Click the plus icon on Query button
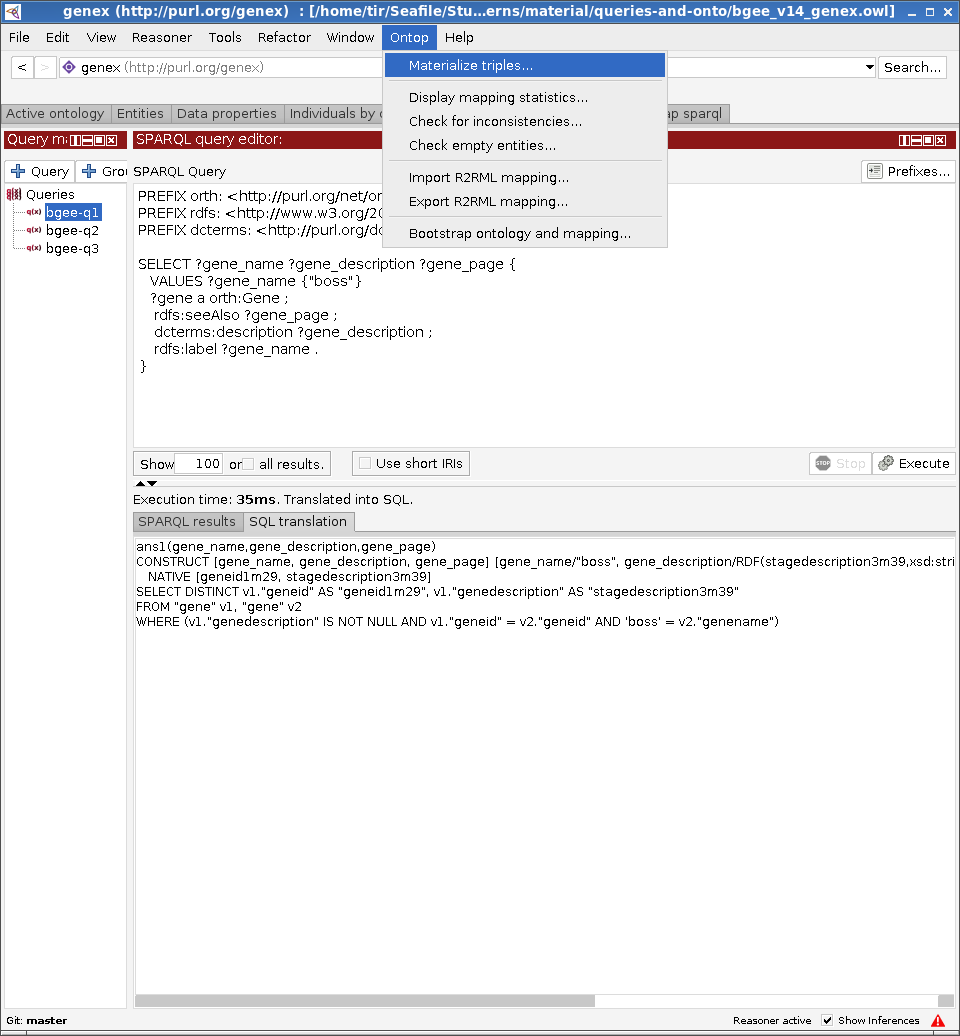Screen dimensions: 960x1036 point(18,171)
